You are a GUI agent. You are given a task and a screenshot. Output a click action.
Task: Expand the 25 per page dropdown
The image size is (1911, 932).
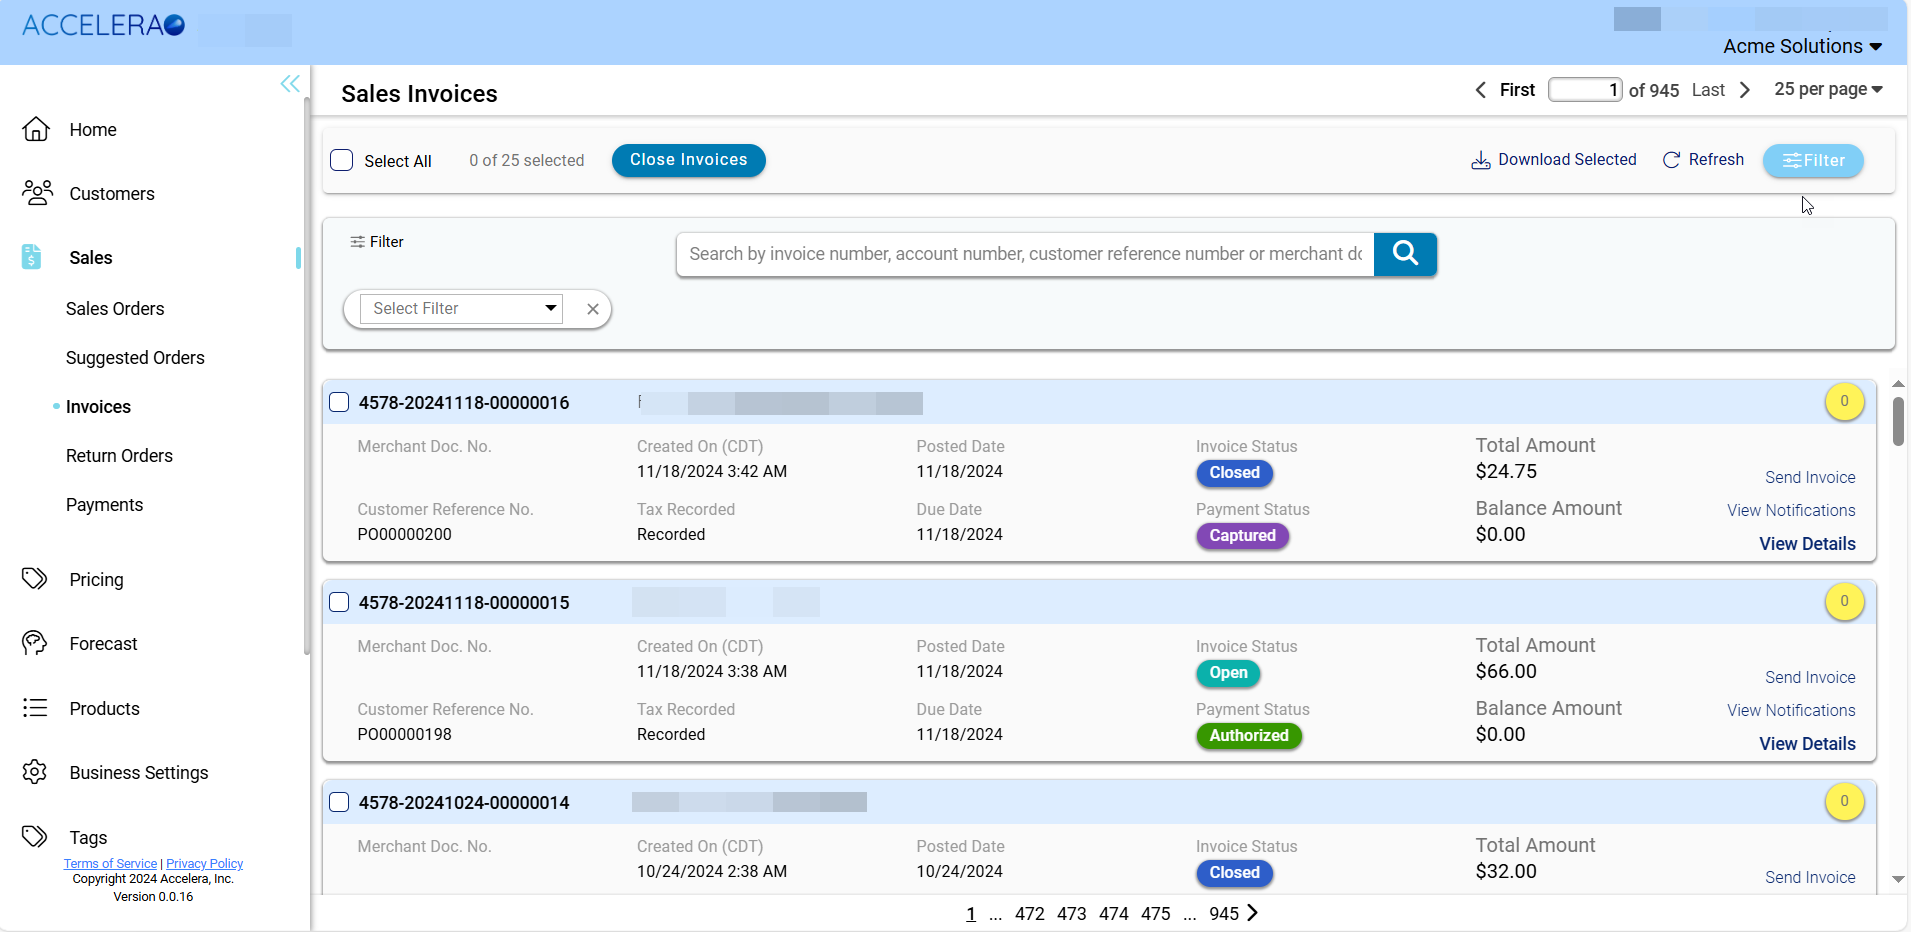tap(1828, 89)
